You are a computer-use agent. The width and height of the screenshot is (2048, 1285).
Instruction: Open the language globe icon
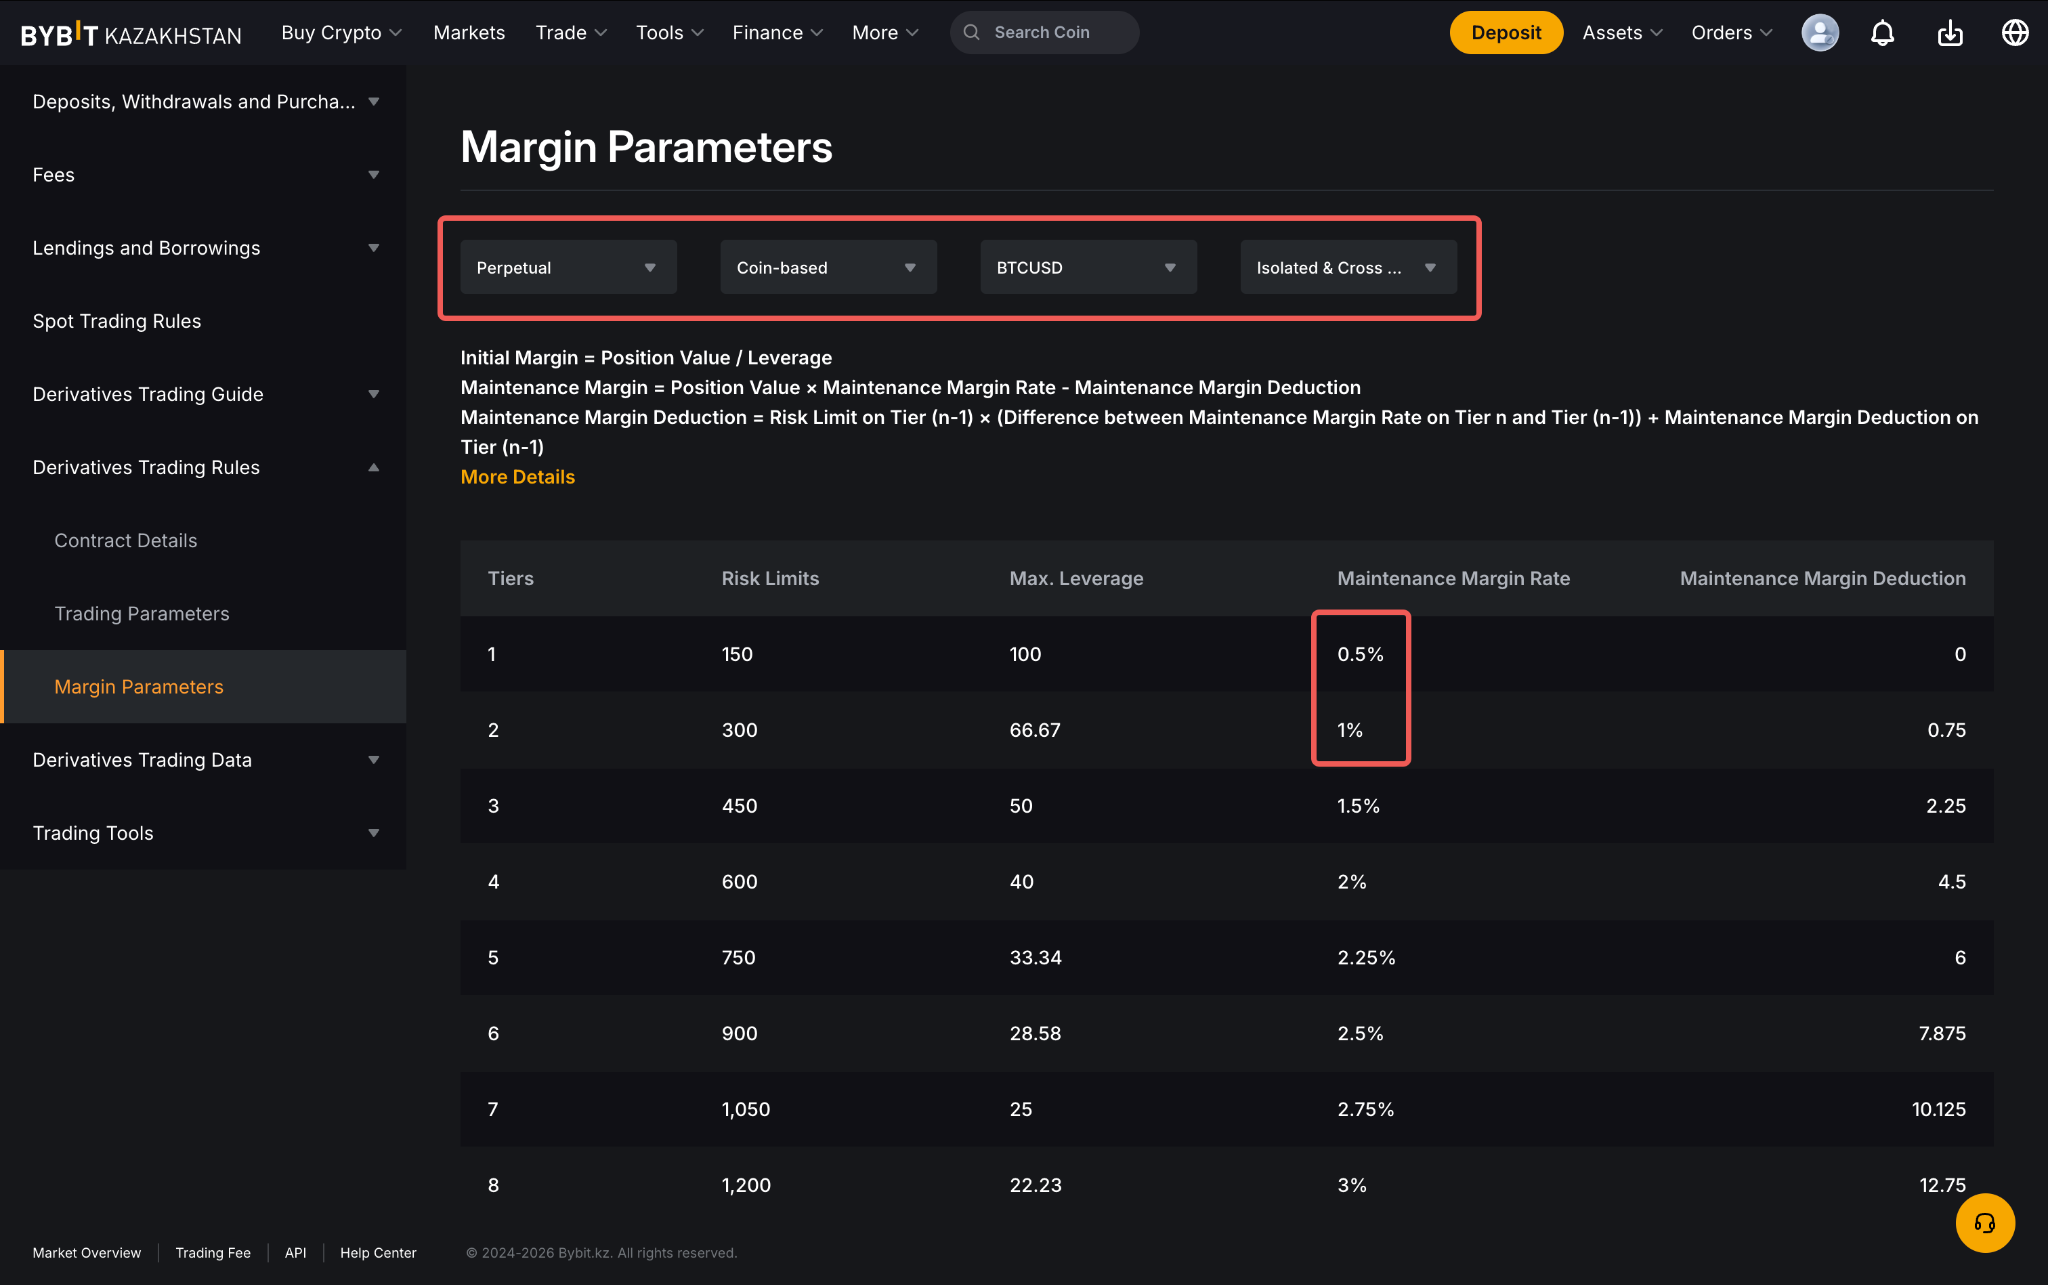[2014, 33]
